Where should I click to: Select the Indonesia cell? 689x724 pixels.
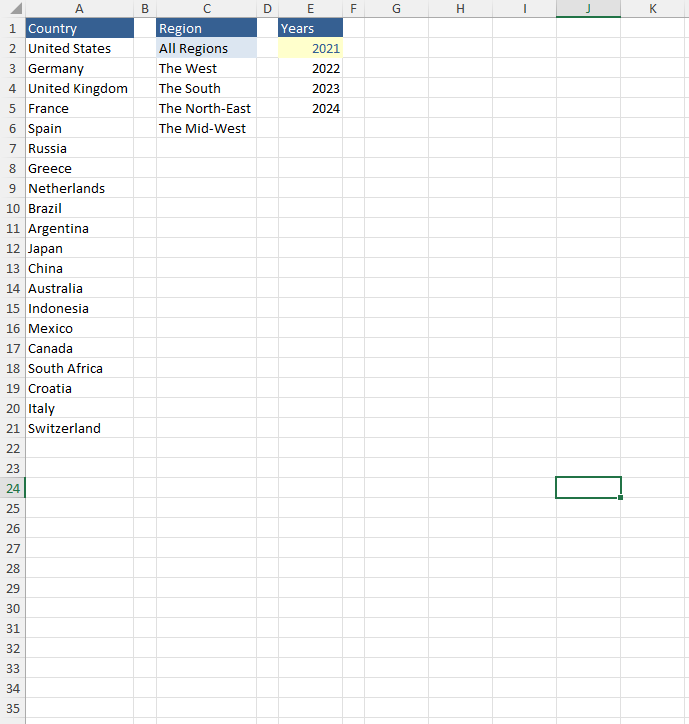(79, 308)
